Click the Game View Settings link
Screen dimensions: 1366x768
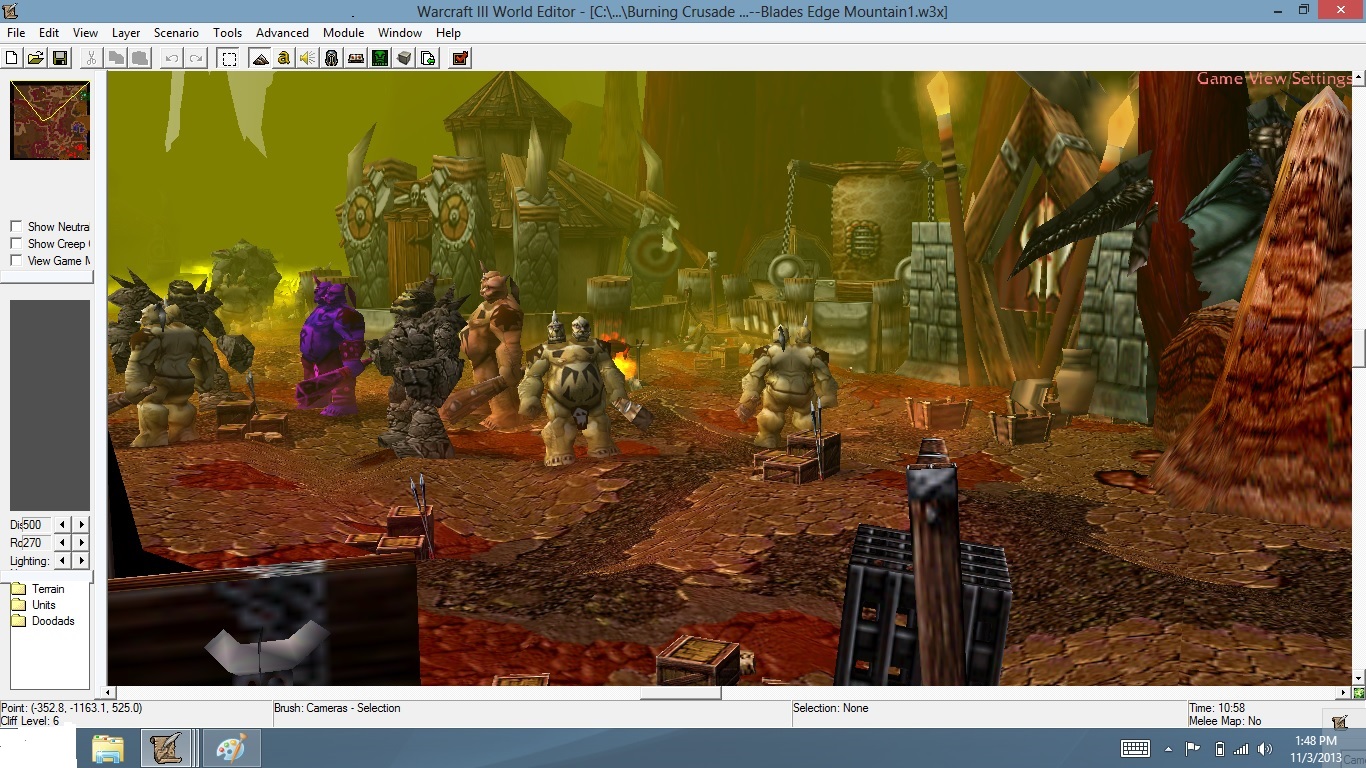tap(1275, 78)
